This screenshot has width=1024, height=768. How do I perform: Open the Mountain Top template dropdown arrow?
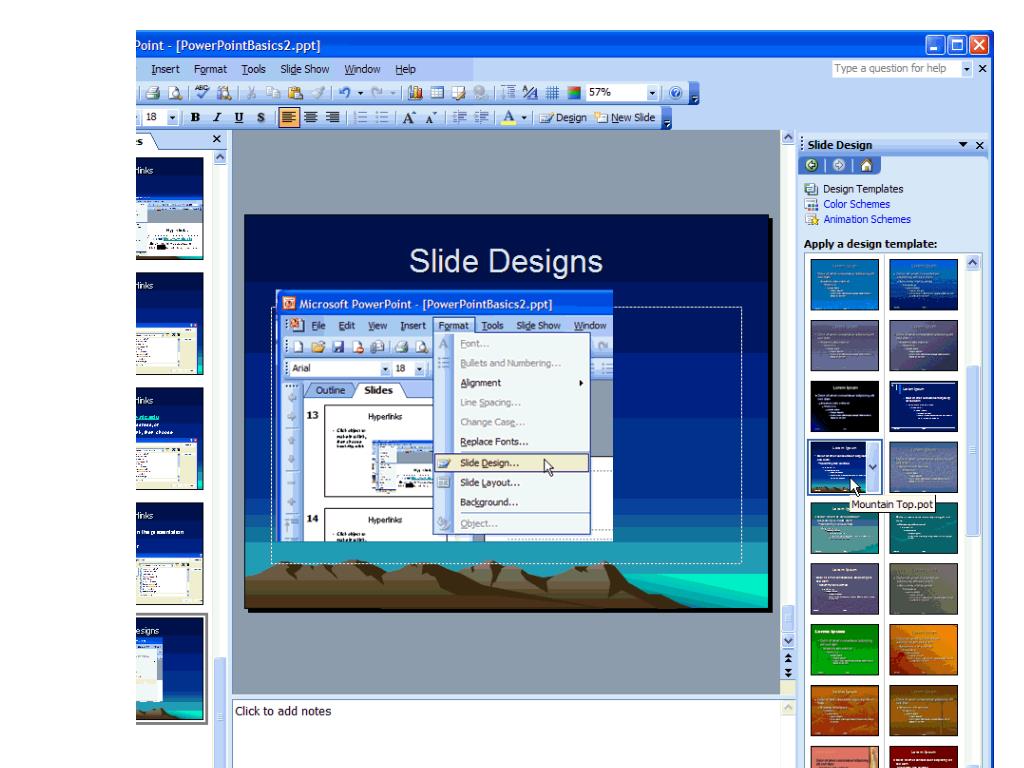873,467
